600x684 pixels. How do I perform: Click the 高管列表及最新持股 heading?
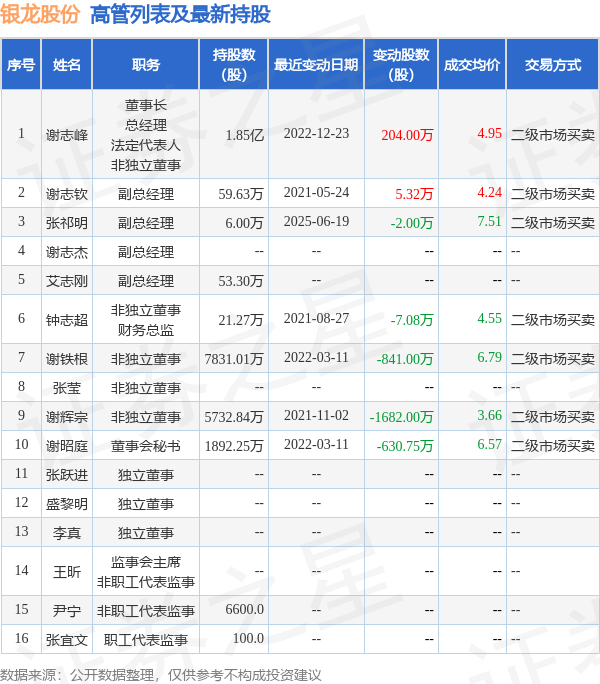[x=180, y=14]
